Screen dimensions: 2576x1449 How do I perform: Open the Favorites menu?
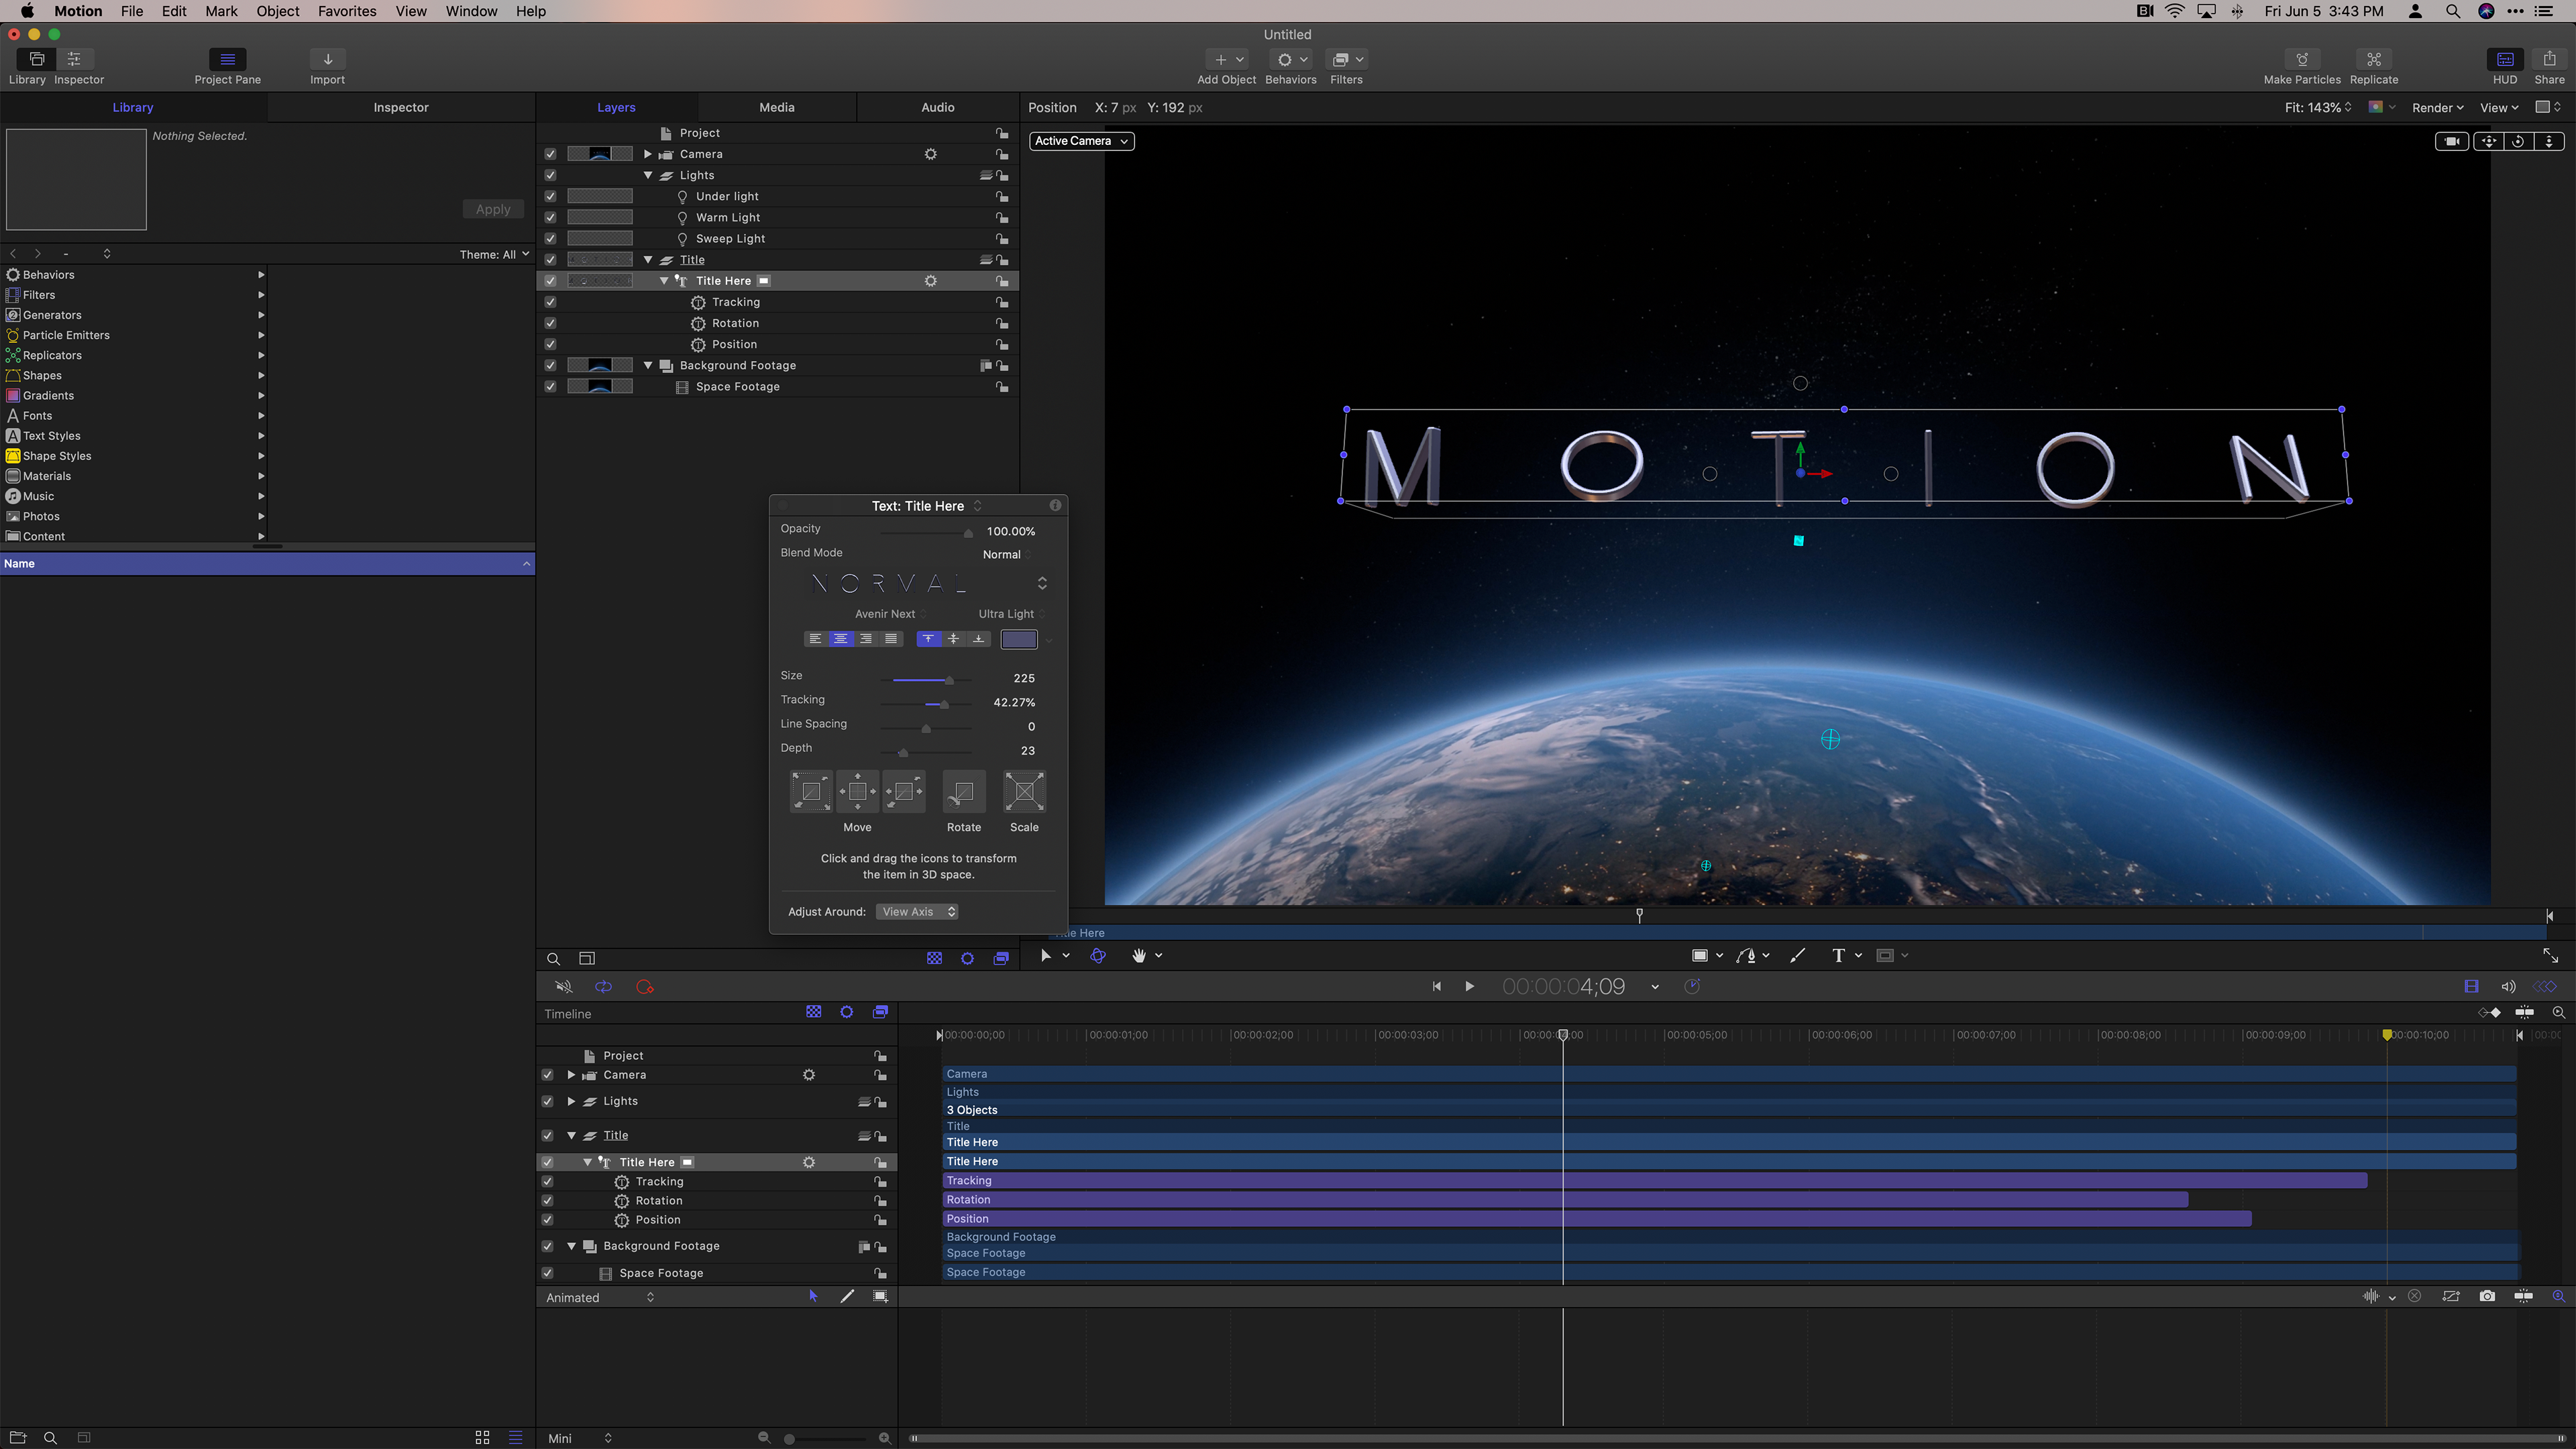pos(347,11)
